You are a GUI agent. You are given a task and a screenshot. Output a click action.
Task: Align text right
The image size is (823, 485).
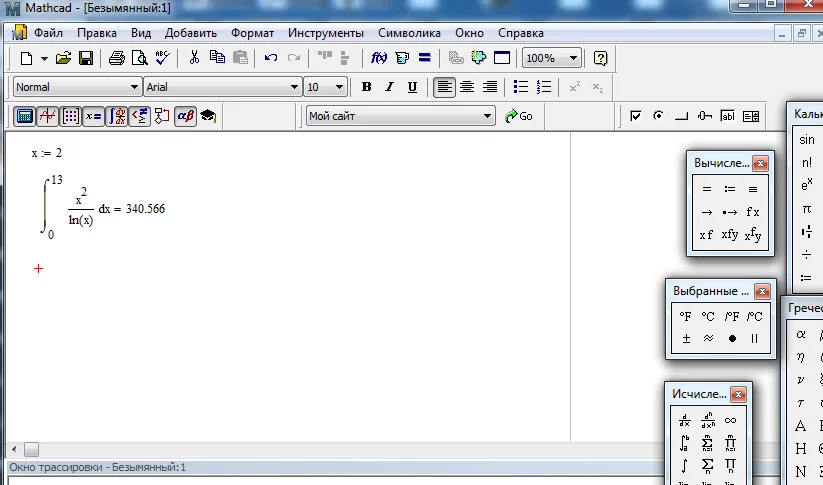(490, 87)
